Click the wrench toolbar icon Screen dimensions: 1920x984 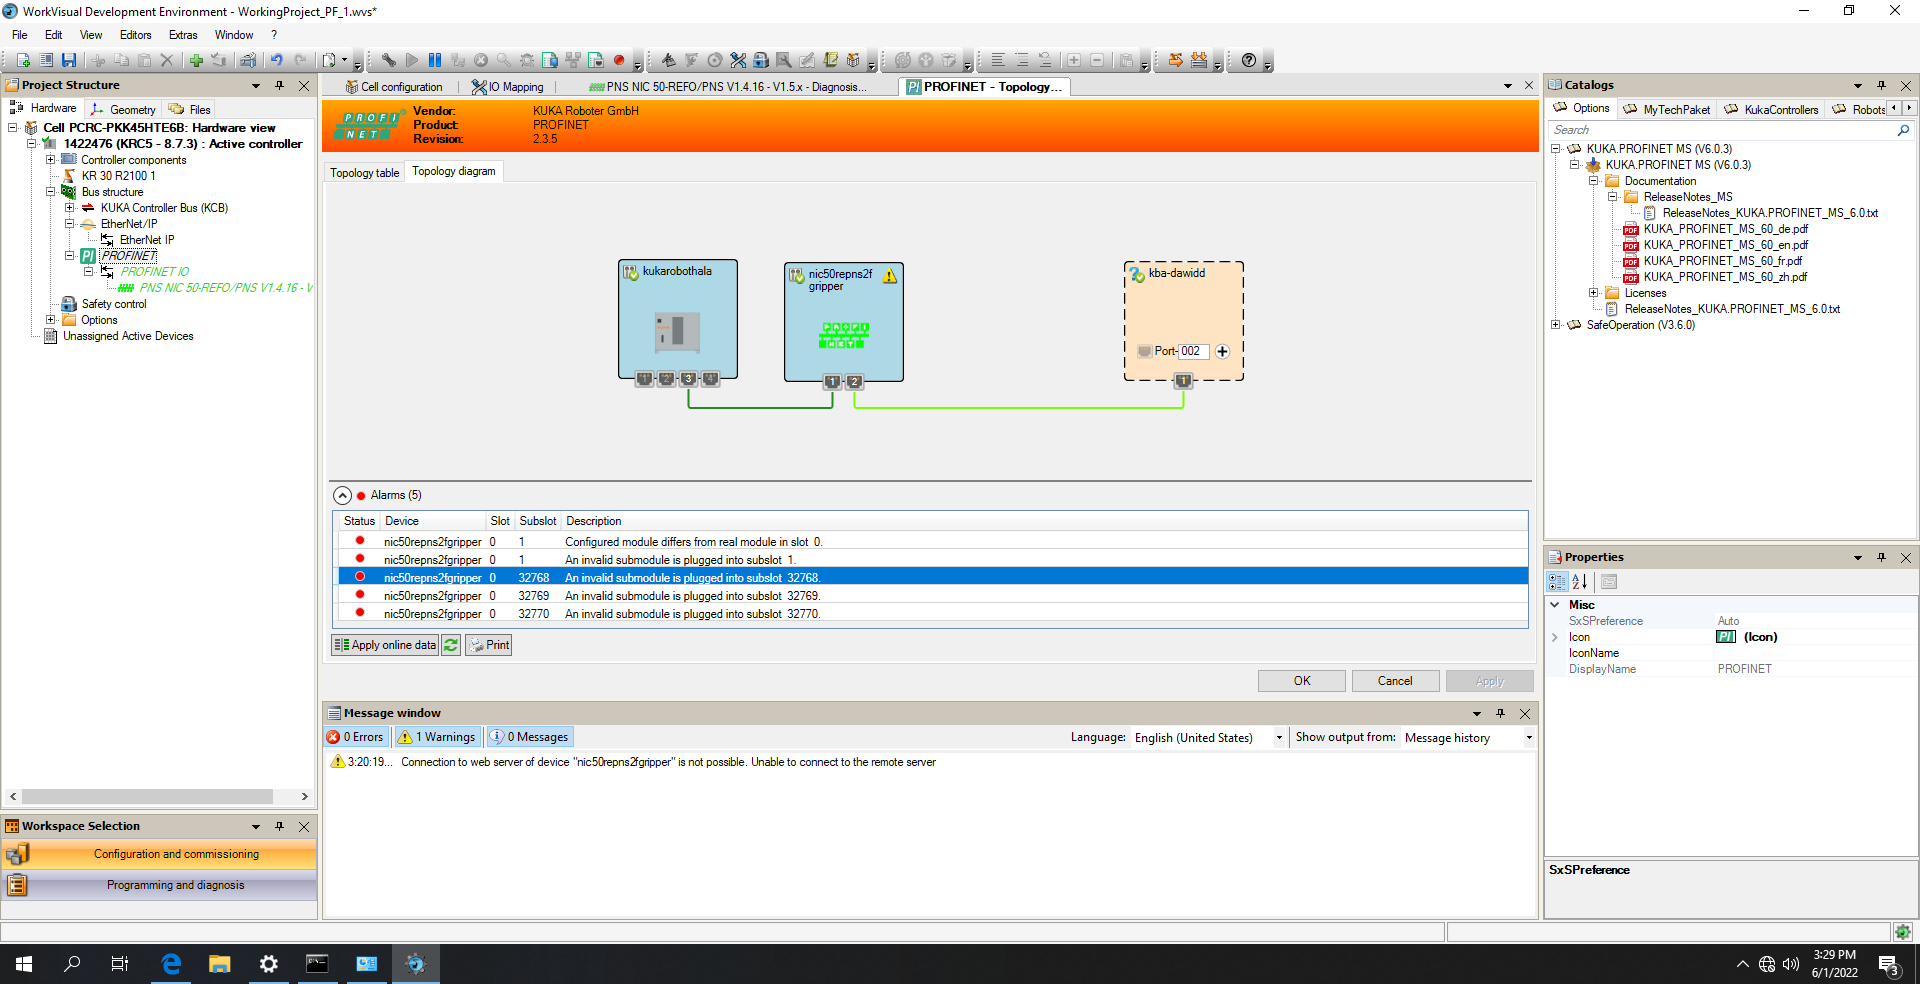[389, 61]
